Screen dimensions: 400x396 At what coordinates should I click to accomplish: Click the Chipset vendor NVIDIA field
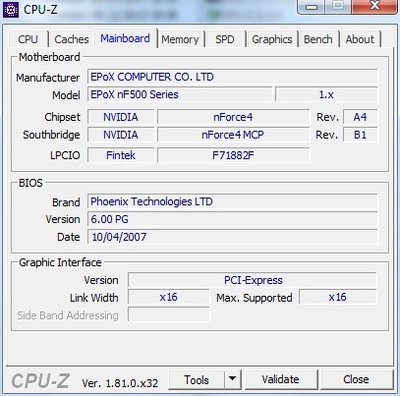pos(121,117)
